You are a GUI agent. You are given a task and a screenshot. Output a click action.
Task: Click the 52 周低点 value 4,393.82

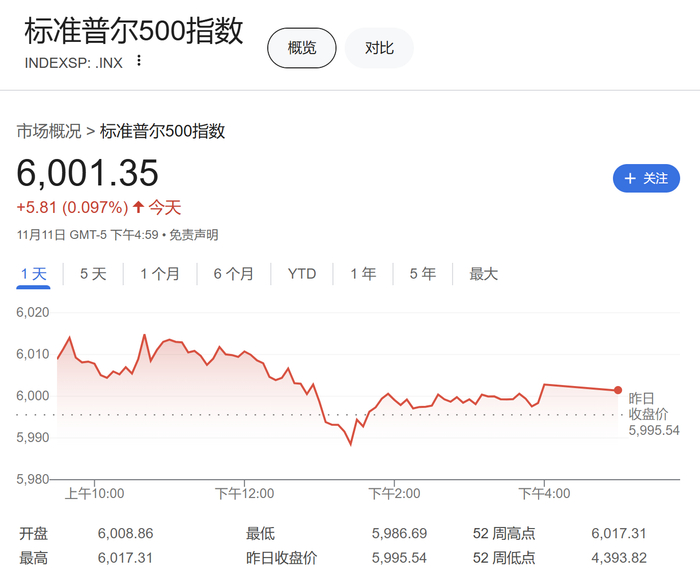click(x=619, y=558)
